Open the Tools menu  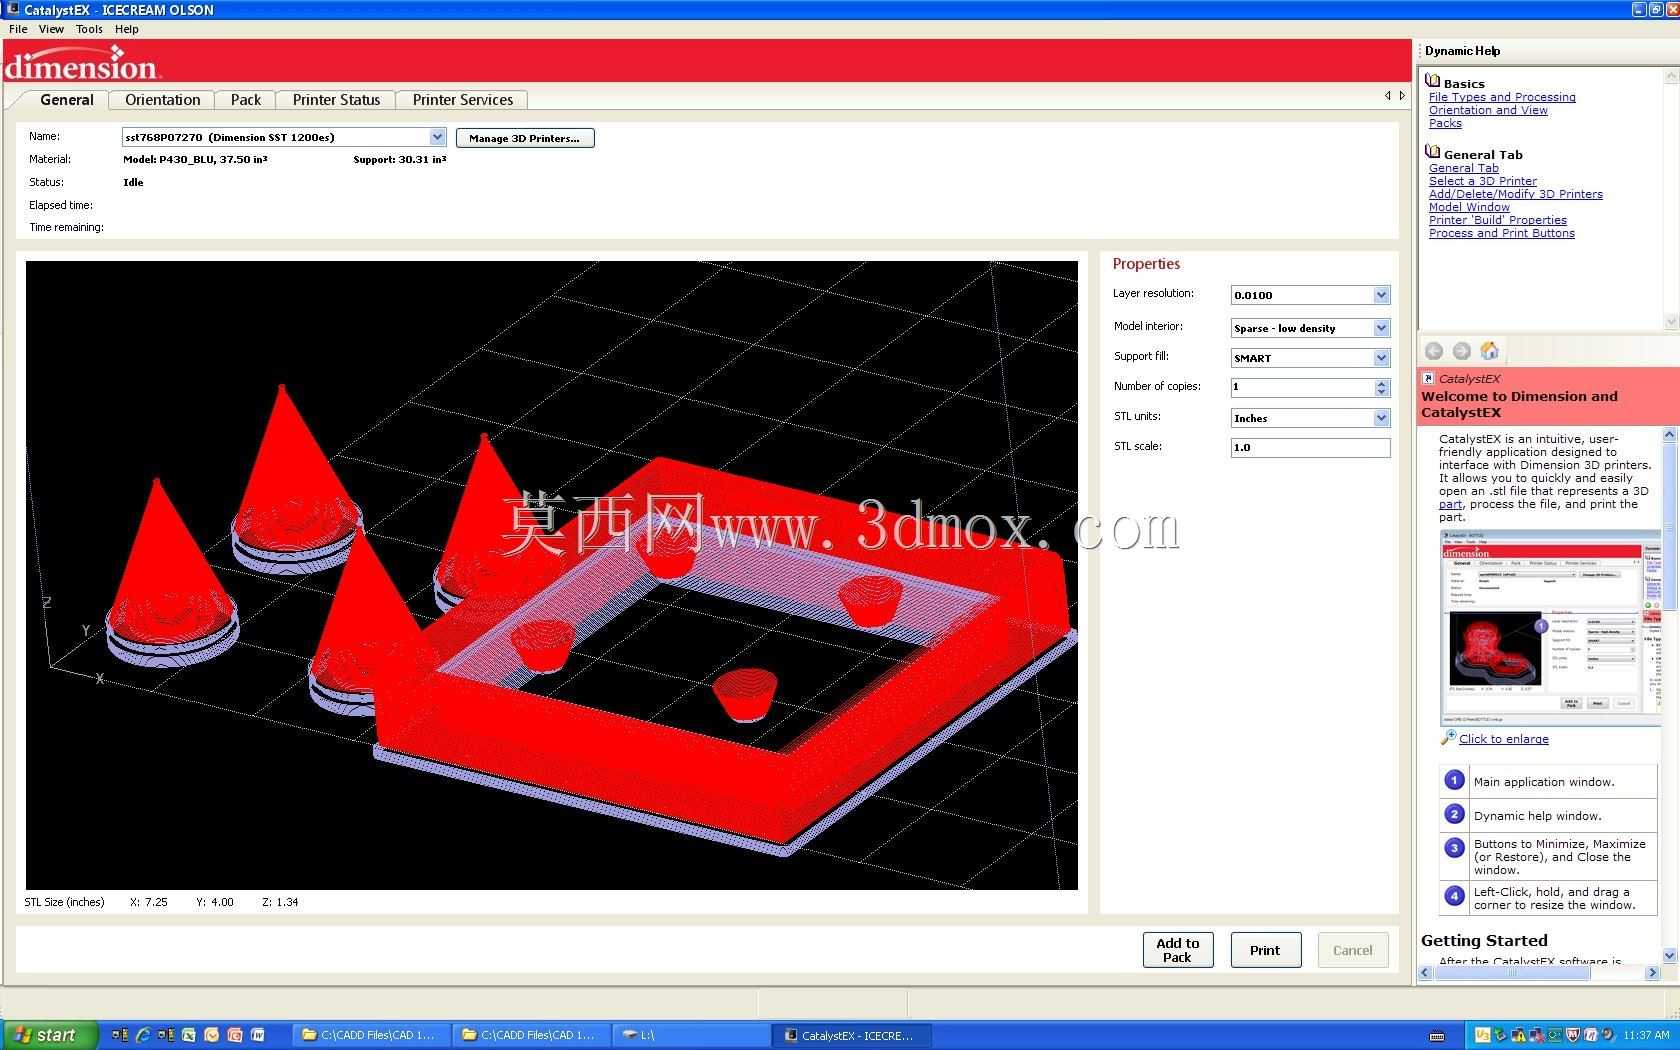[x=89, y=29]
